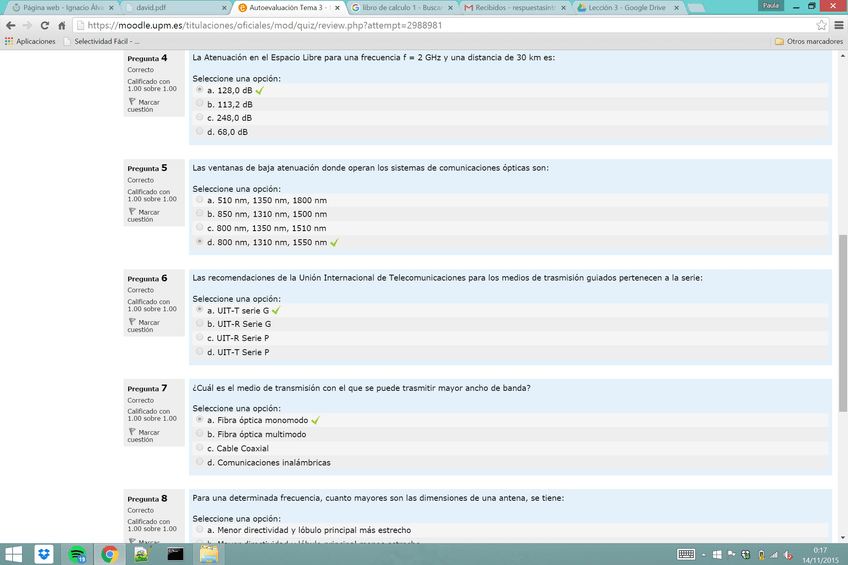
Task: Open the Aplicaciones bookmarks shortcut
Action: pyautogui.click(x=30, y=41)
